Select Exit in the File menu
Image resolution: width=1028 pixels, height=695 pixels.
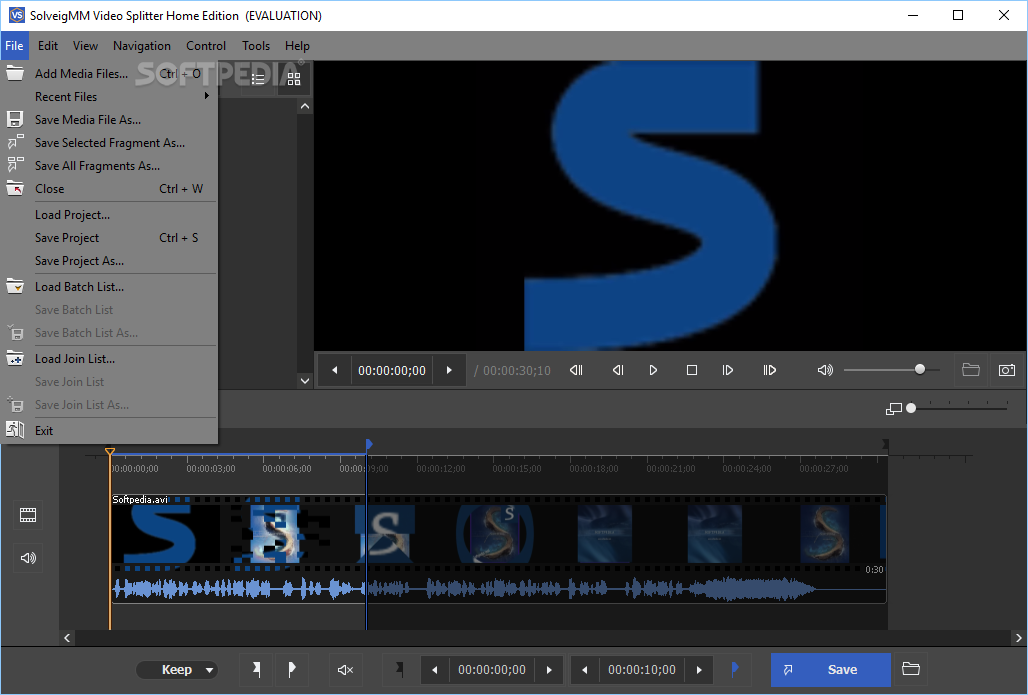109,431
